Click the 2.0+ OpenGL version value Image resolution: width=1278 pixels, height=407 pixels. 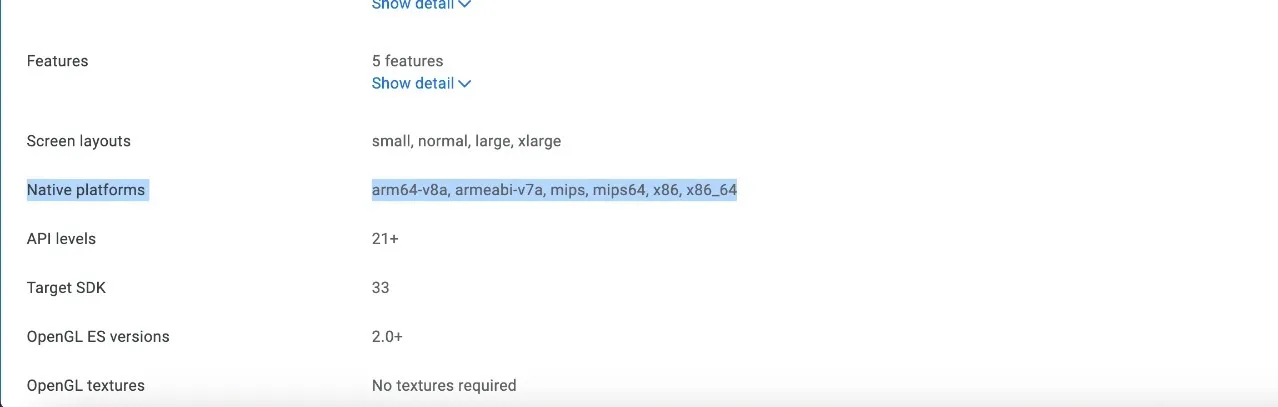point(387,337)
